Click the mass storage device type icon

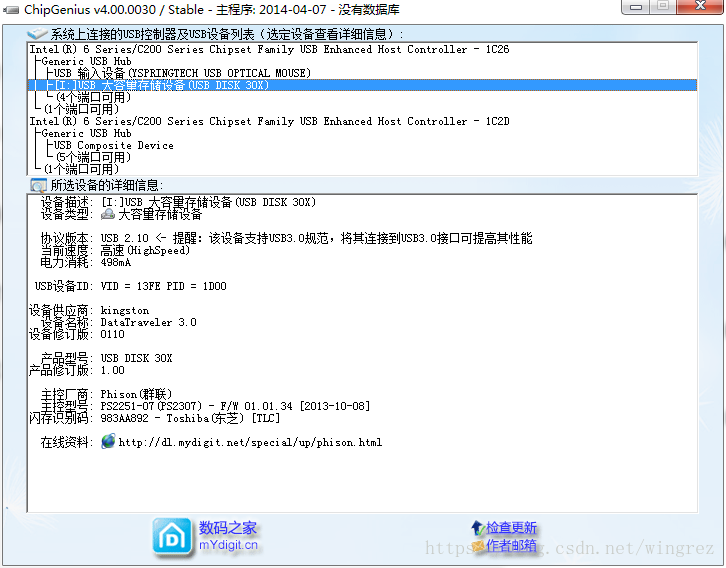point(108,214)
